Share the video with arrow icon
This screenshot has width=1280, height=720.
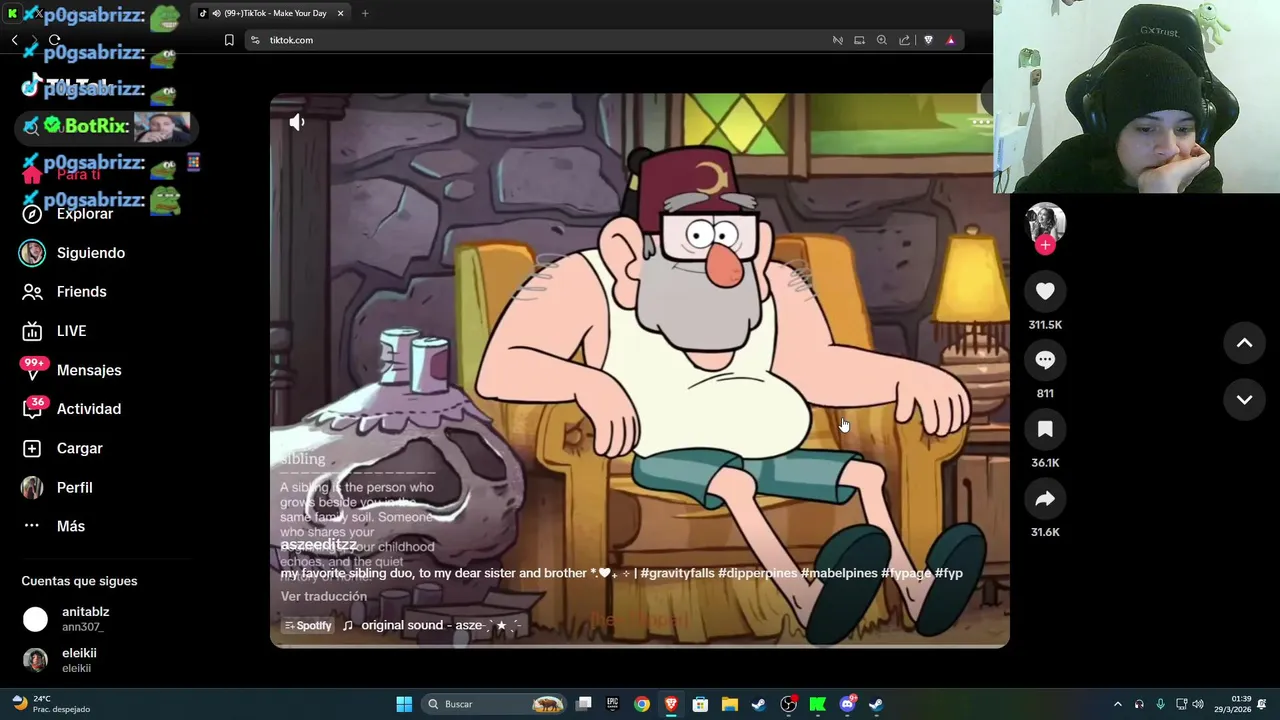pyautogui.click(x=1045, y=499)
